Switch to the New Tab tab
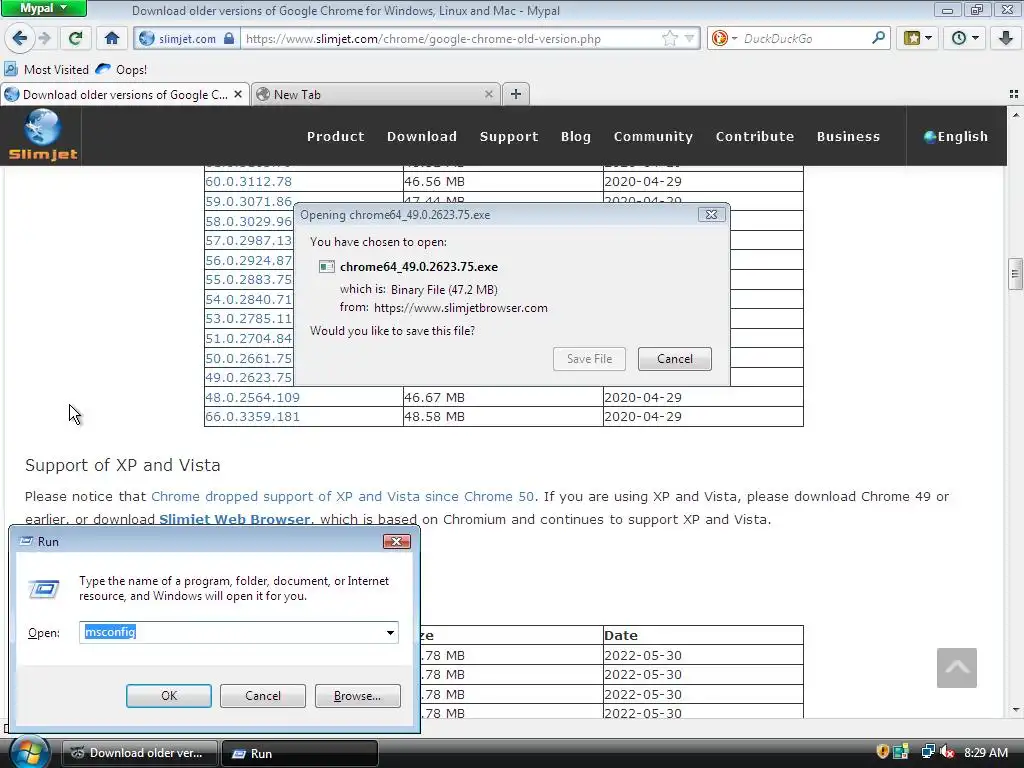This screenshot has width=1024, height=768. click(376, 95)
